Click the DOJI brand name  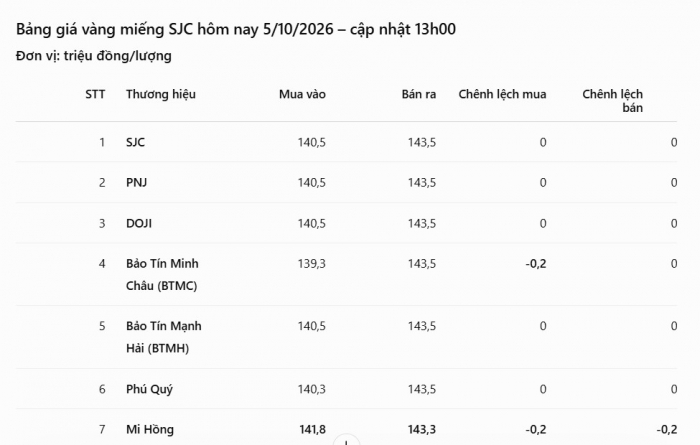click(139, 223)
